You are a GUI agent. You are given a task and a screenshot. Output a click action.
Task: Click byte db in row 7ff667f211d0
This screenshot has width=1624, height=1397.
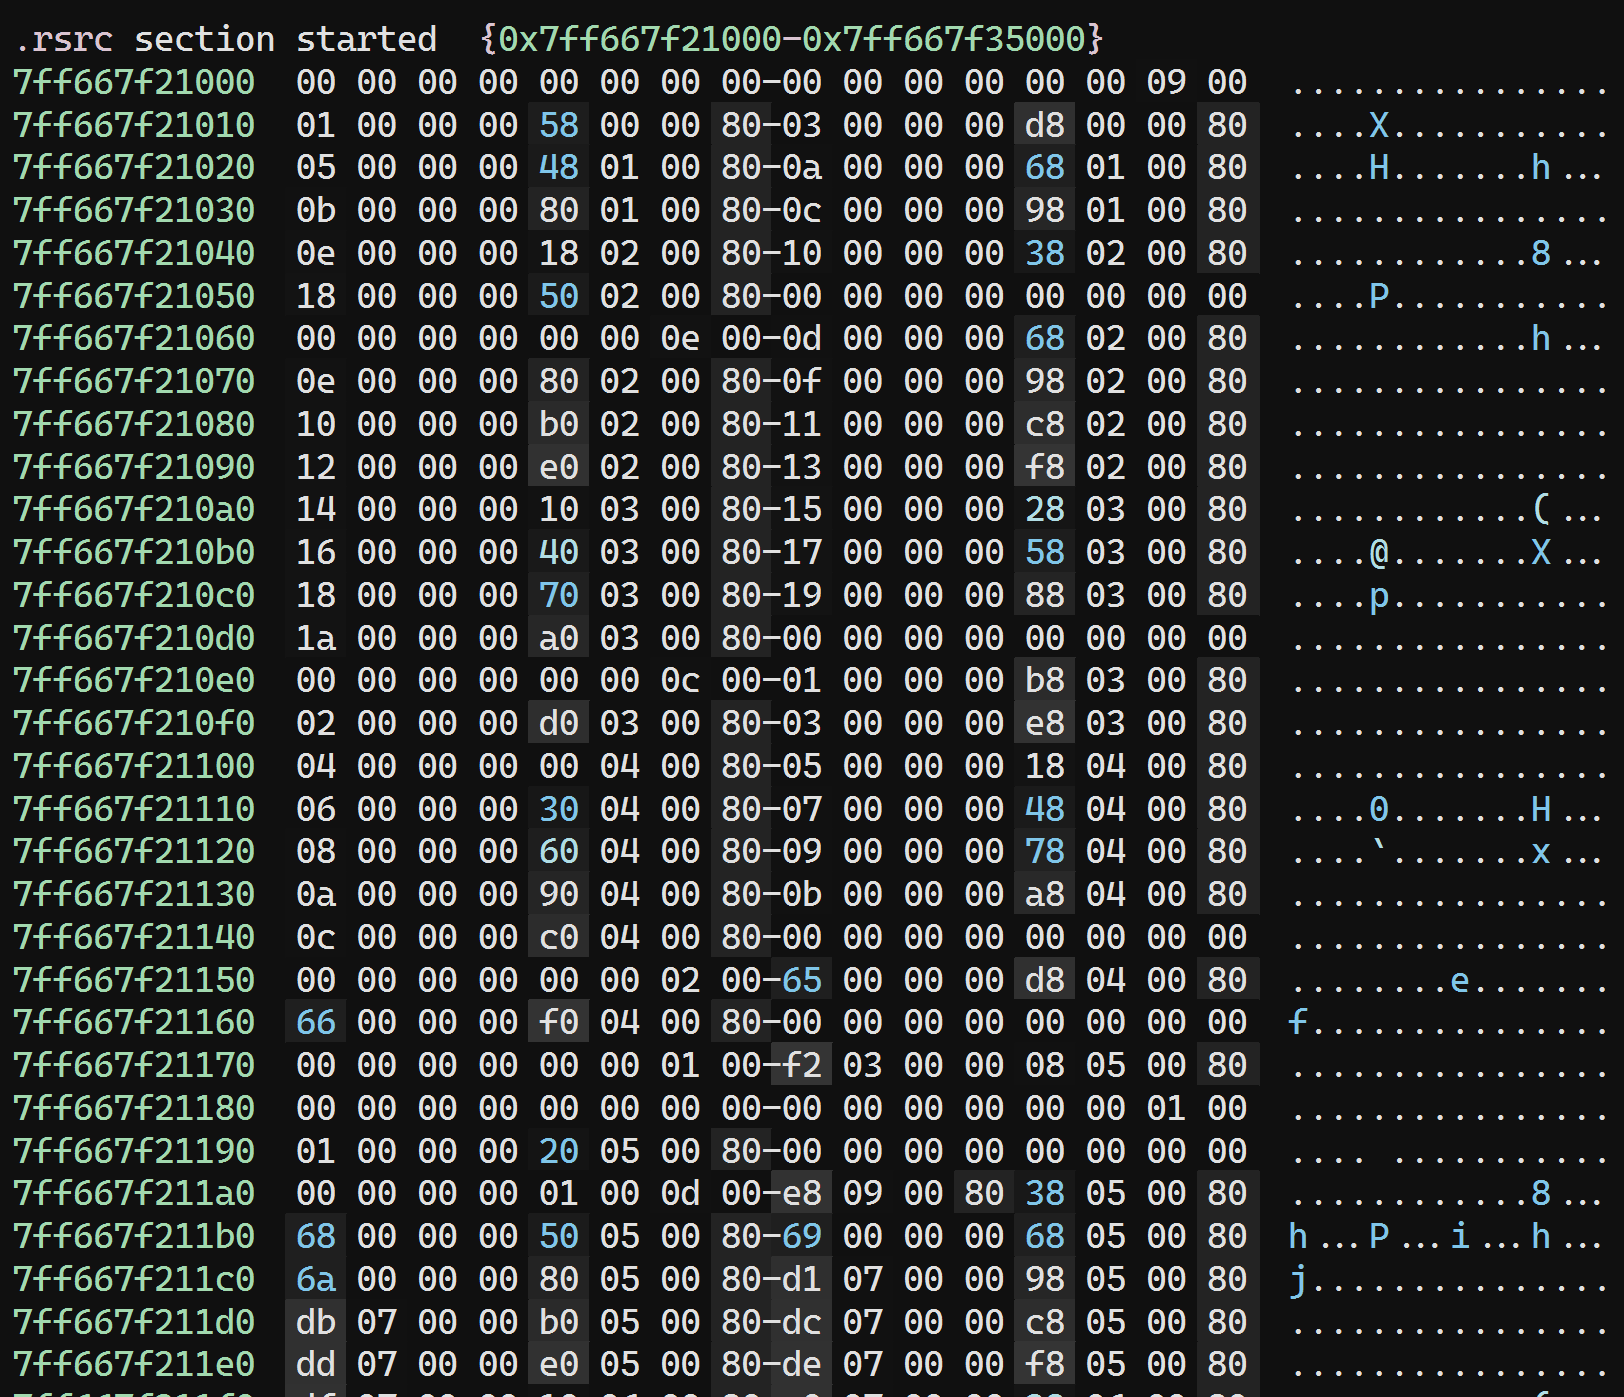click(316, 1322)
